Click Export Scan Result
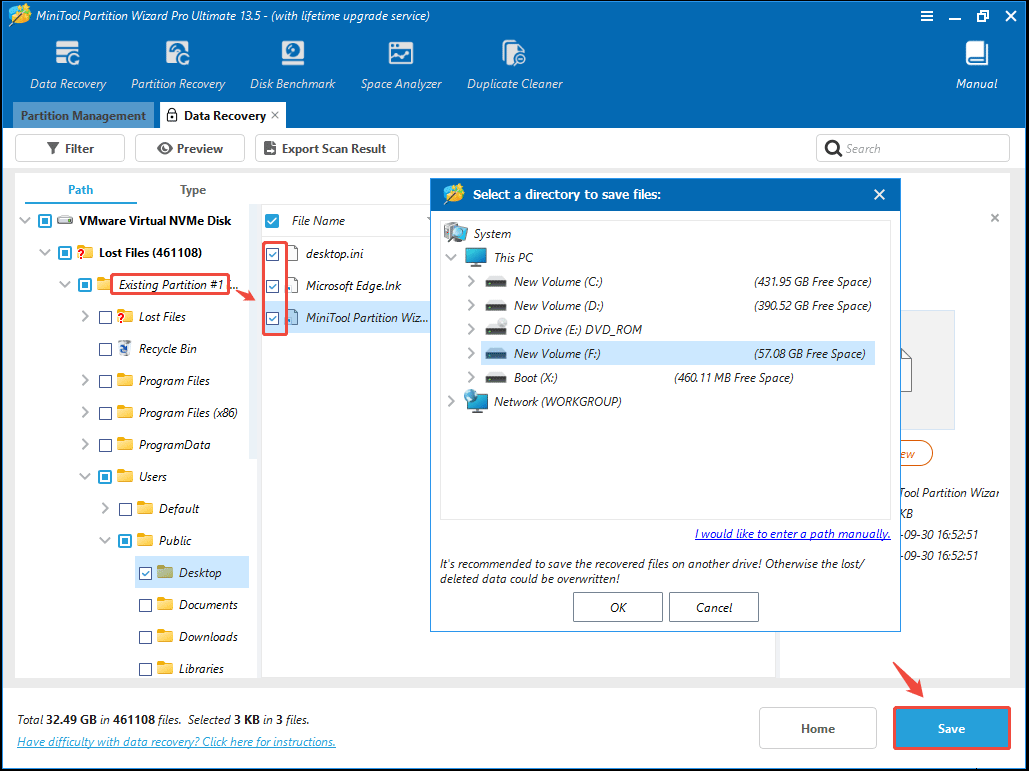 tap(326, 147)
